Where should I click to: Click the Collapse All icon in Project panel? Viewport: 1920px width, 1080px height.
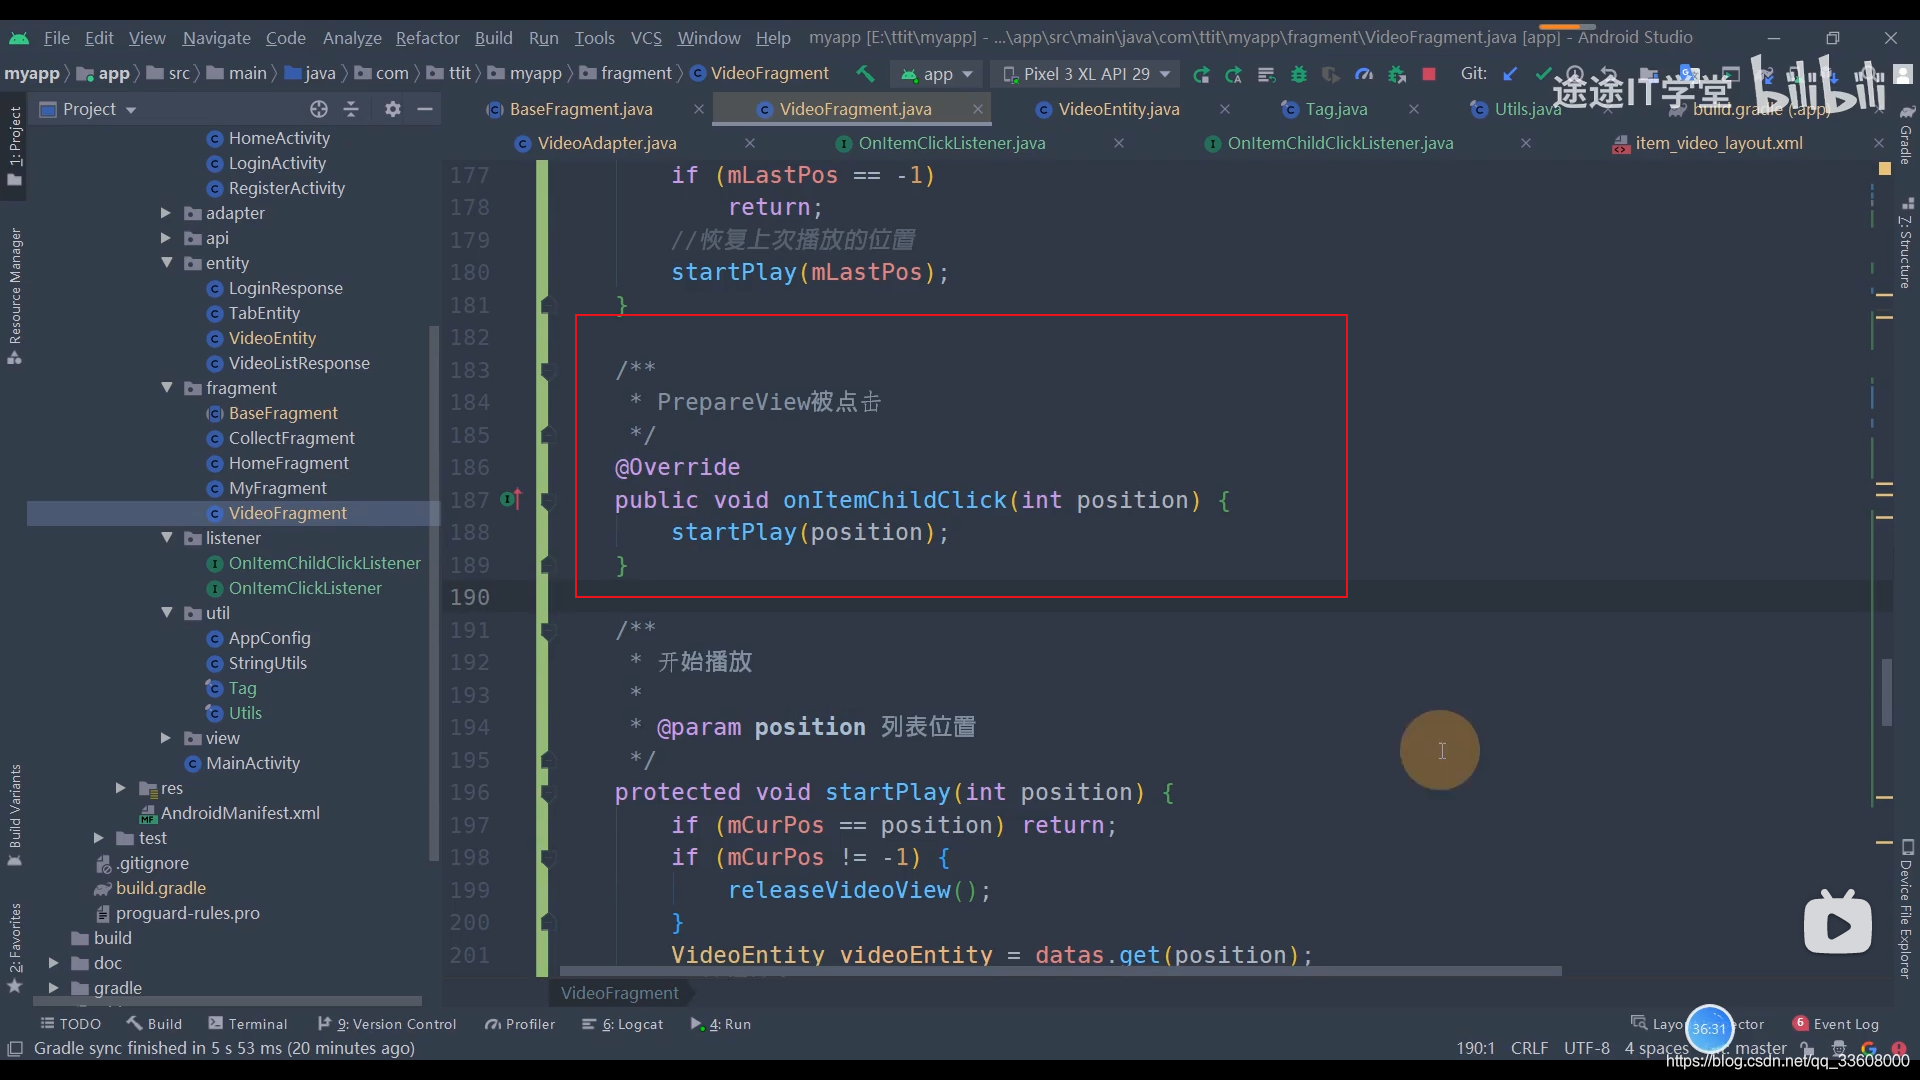[351, 109]
